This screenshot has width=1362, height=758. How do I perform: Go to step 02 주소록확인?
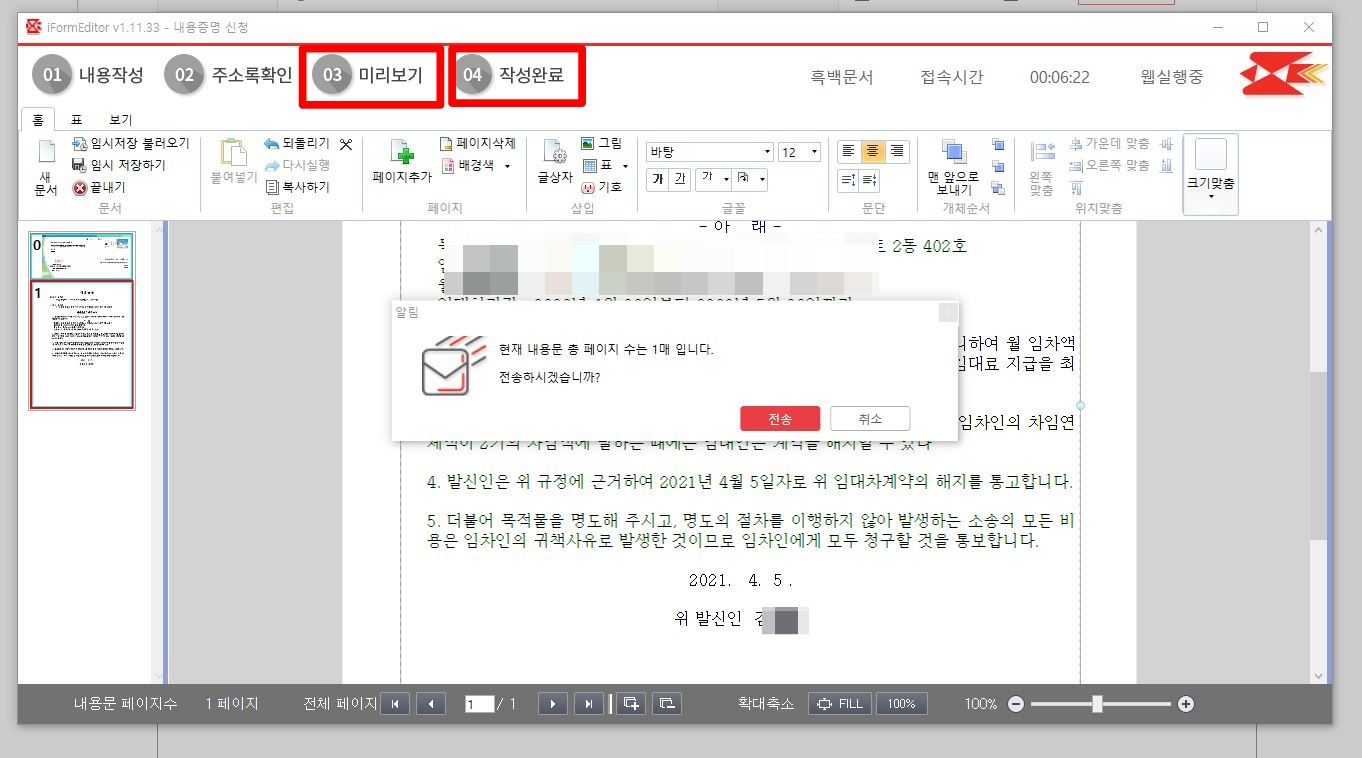pos(229,75)
